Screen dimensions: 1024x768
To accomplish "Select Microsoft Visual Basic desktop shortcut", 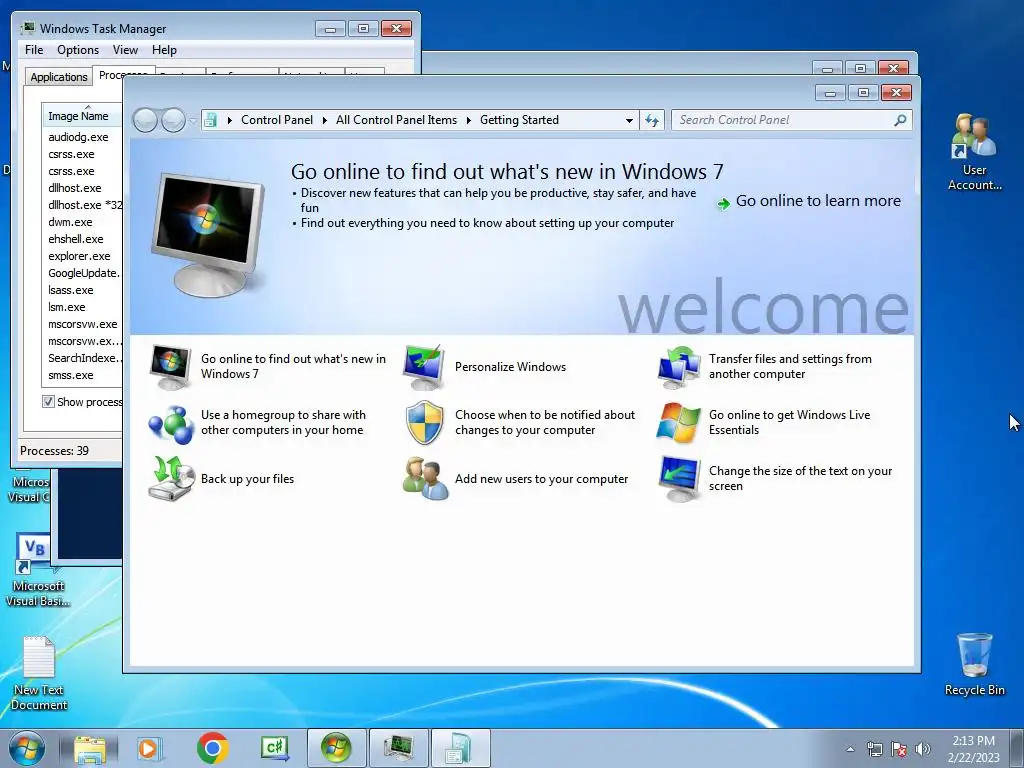I will [37, 570].
